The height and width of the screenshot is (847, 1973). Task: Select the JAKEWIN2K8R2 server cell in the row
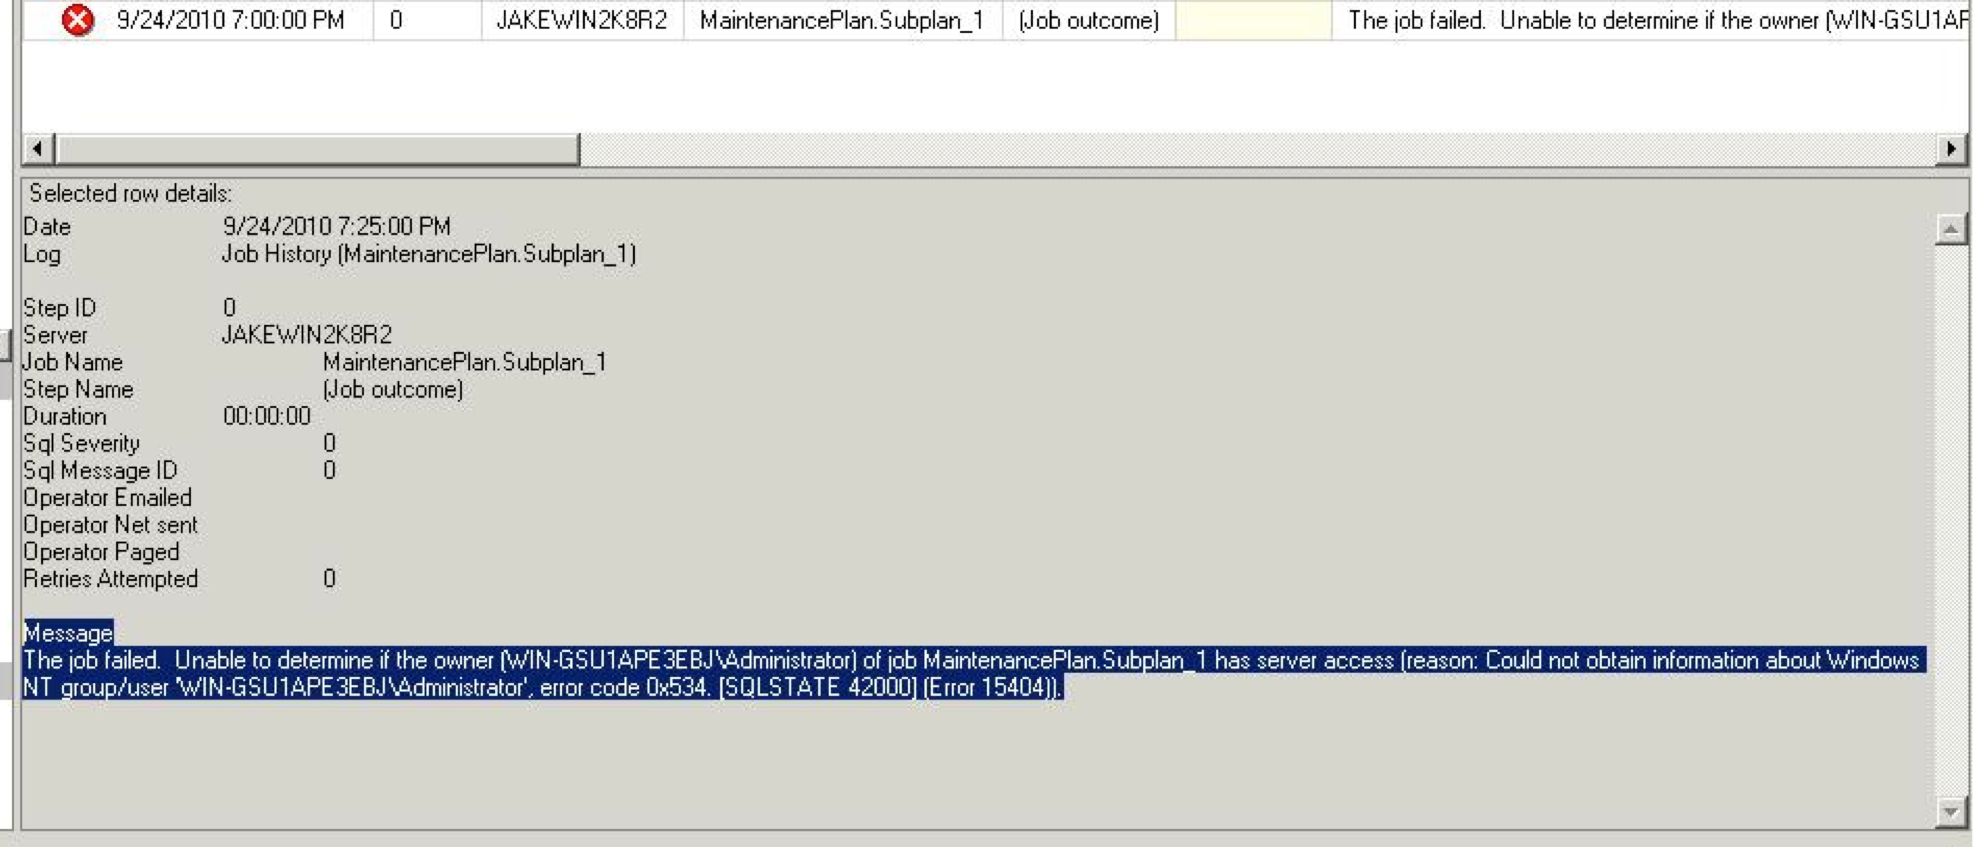[581, 20]
